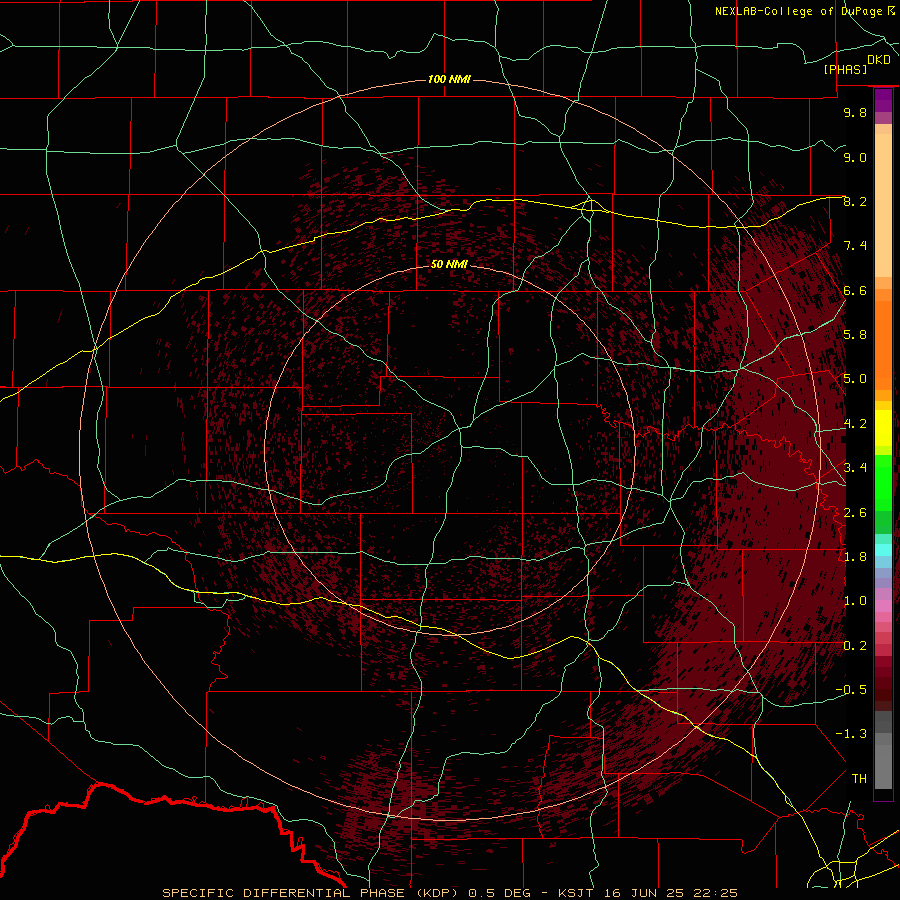Click the 6.6 value on color scale
This screenshot has width=900, height=900.
click(x=855, y=290)
